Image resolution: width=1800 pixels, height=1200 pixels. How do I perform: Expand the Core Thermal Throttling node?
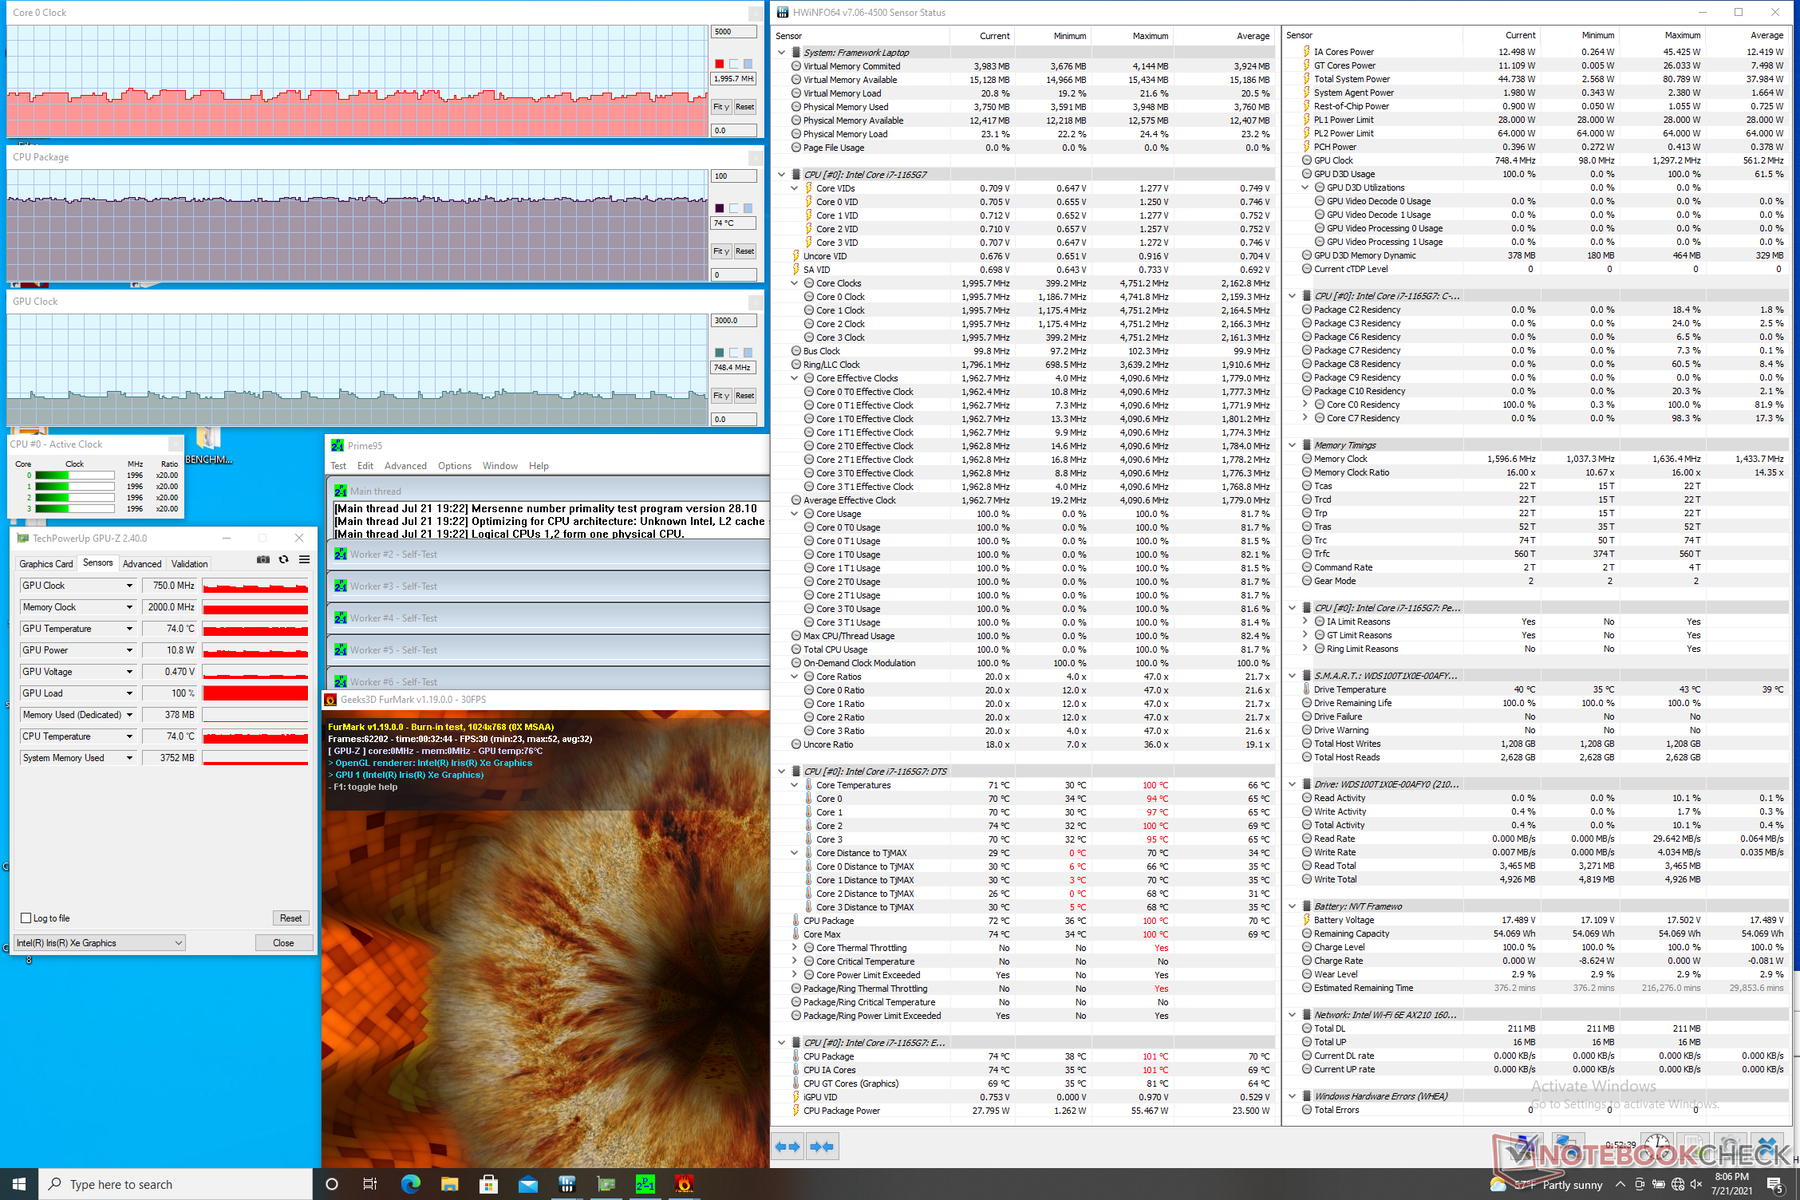(x=795, y=948)
